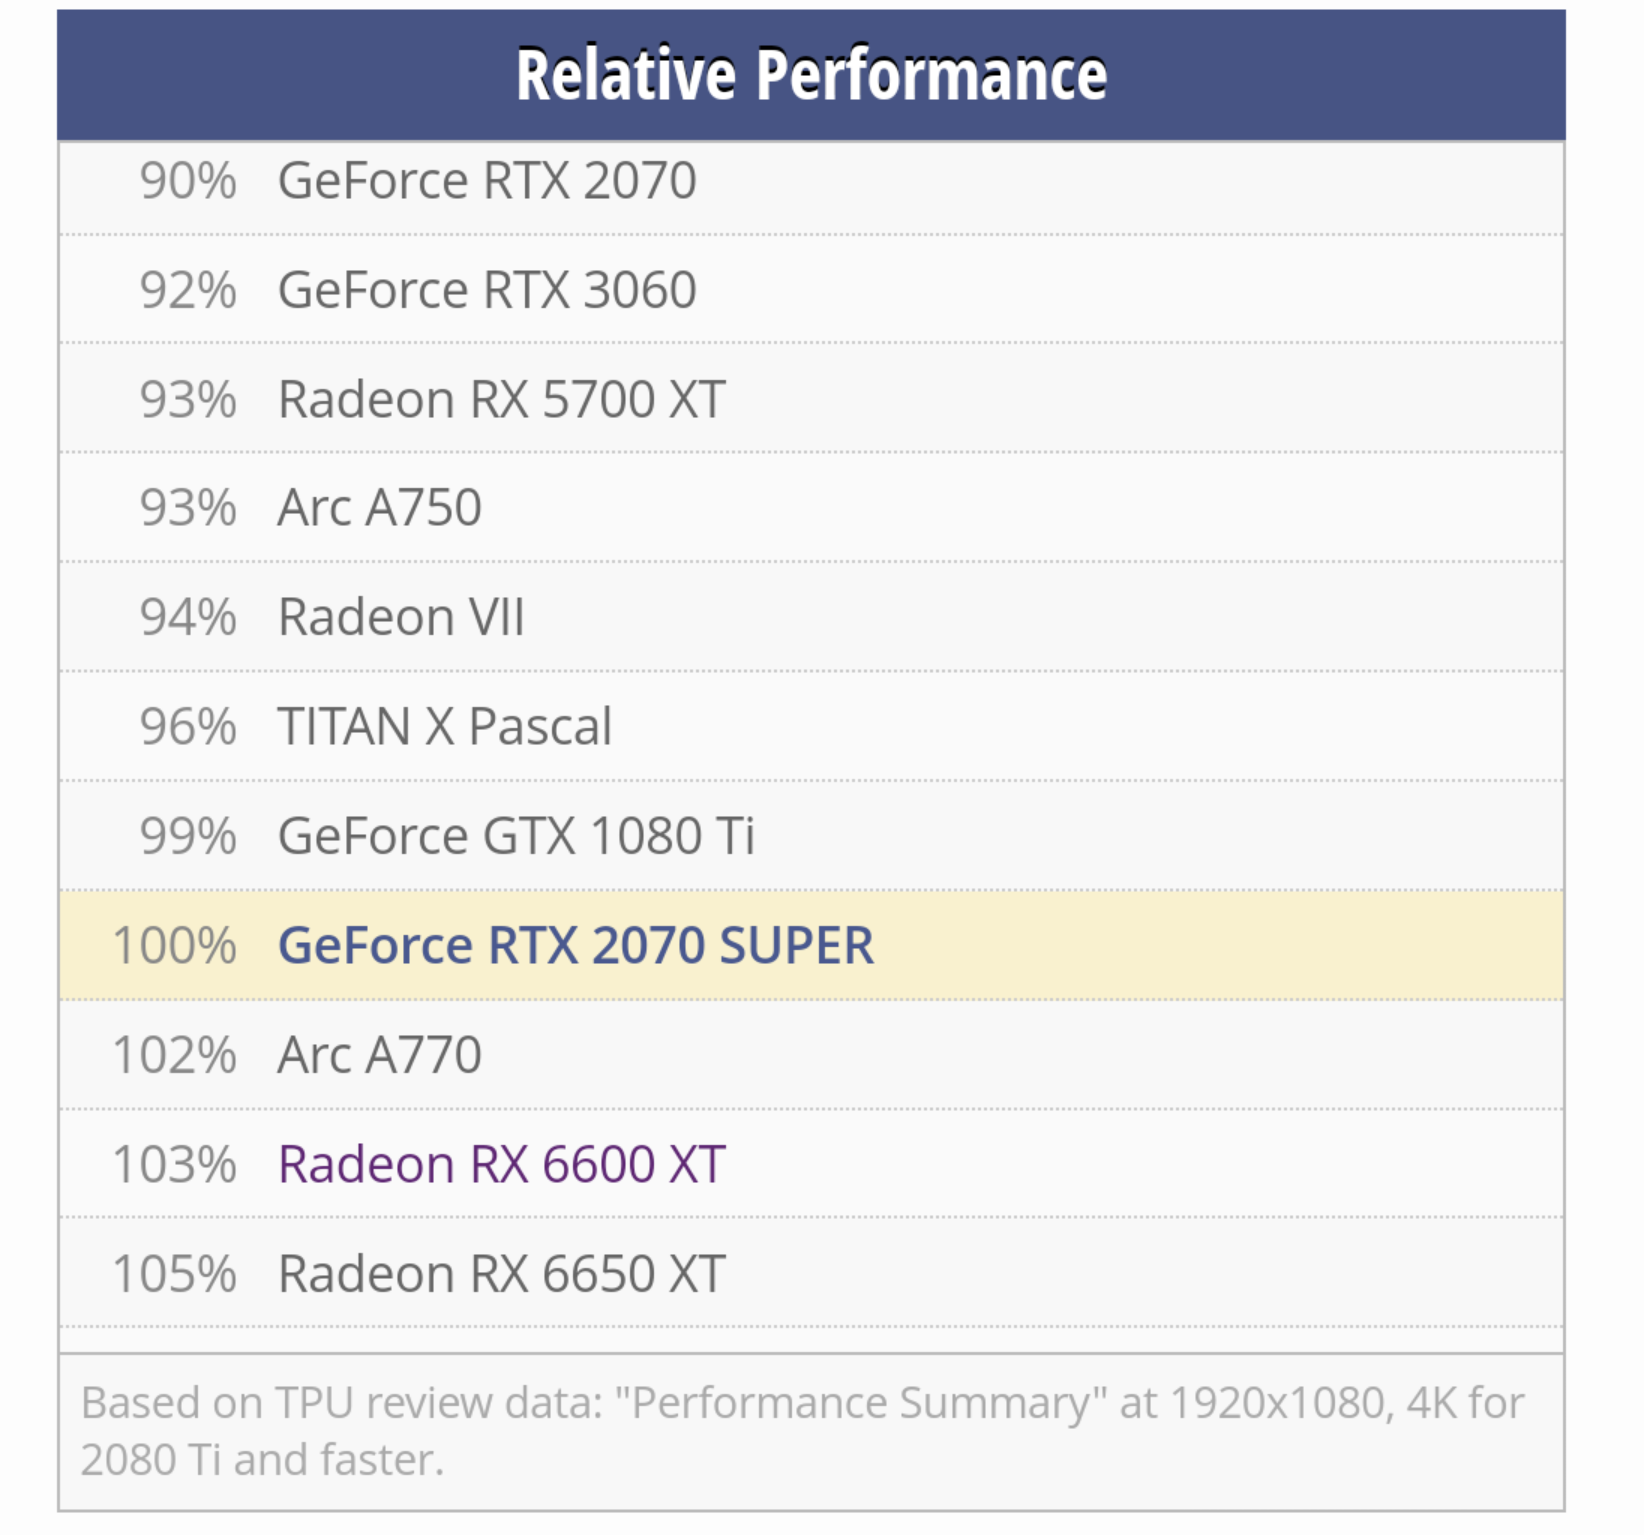Open the GeForce RTX 2070 link
Viewport: 1644px width, 1535px height.
coord(487,181)
